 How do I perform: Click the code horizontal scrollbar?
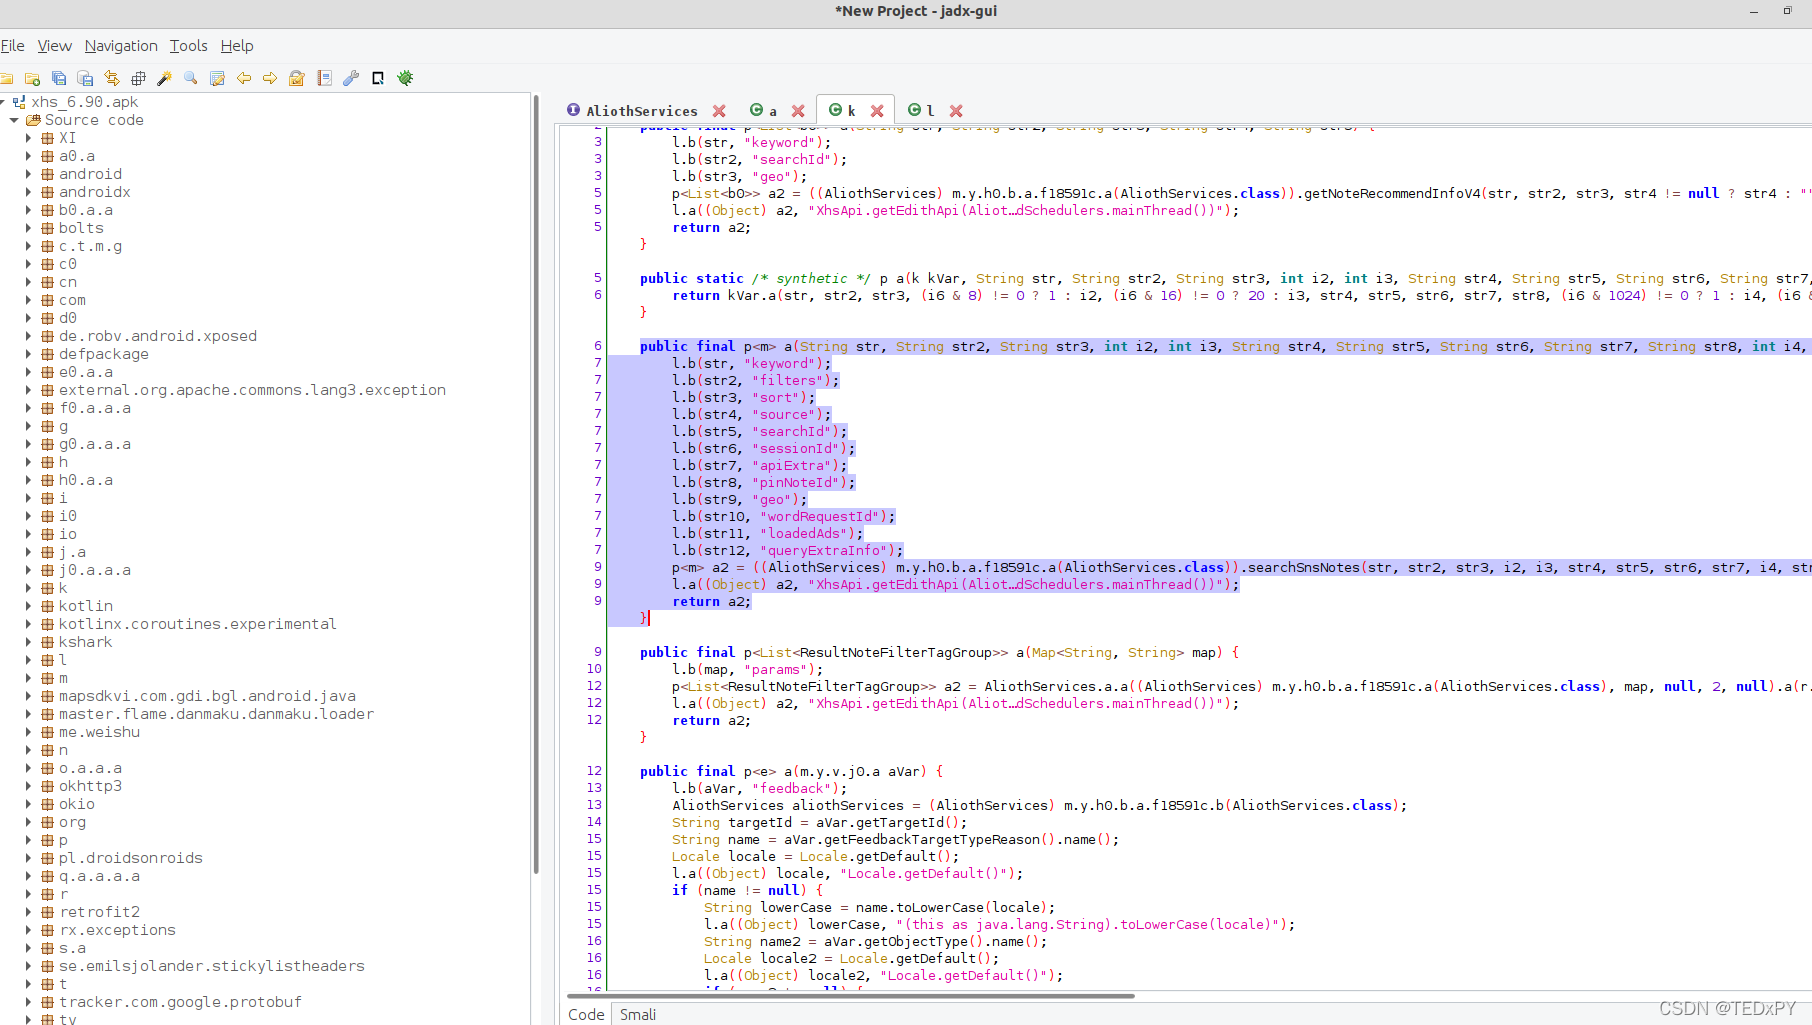(850, 996)
